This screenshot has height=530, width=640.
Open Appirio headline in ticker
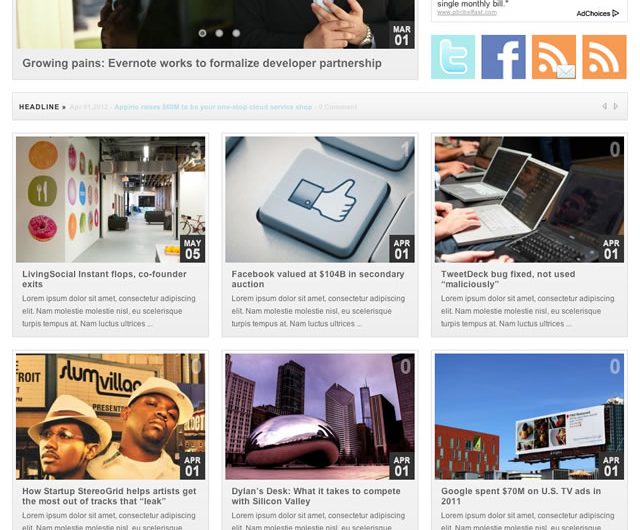(x=213, y=107)
